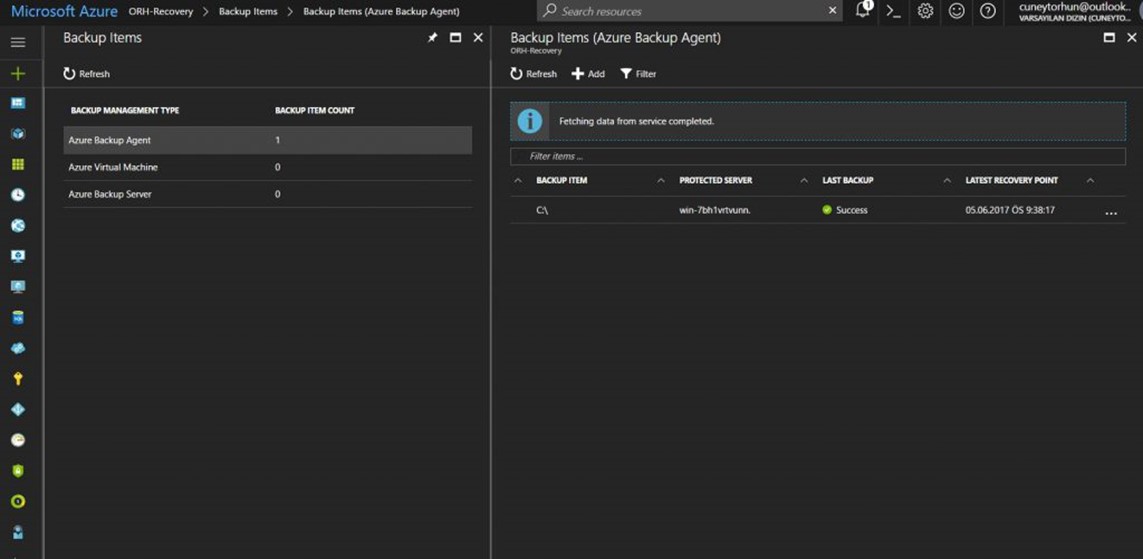Open the clock Recent icon in sidebar
Screen dimensions: 1143x559
pos(18,195)
